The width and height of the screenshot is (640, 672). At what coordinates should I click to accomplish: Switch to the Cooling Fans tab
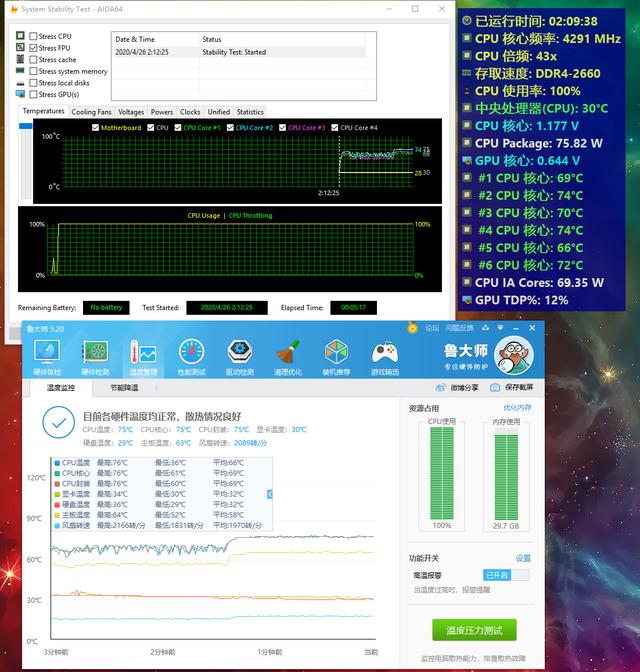[91, 112]
